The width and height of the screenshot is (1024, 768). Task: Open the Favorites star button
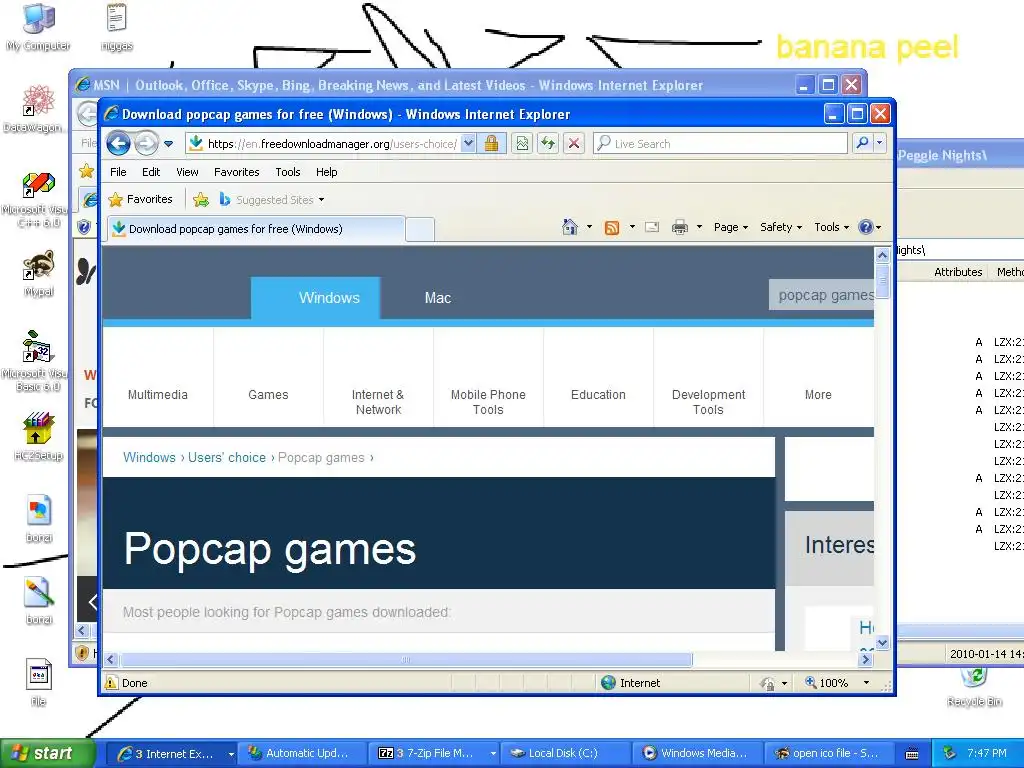[140, 199]
